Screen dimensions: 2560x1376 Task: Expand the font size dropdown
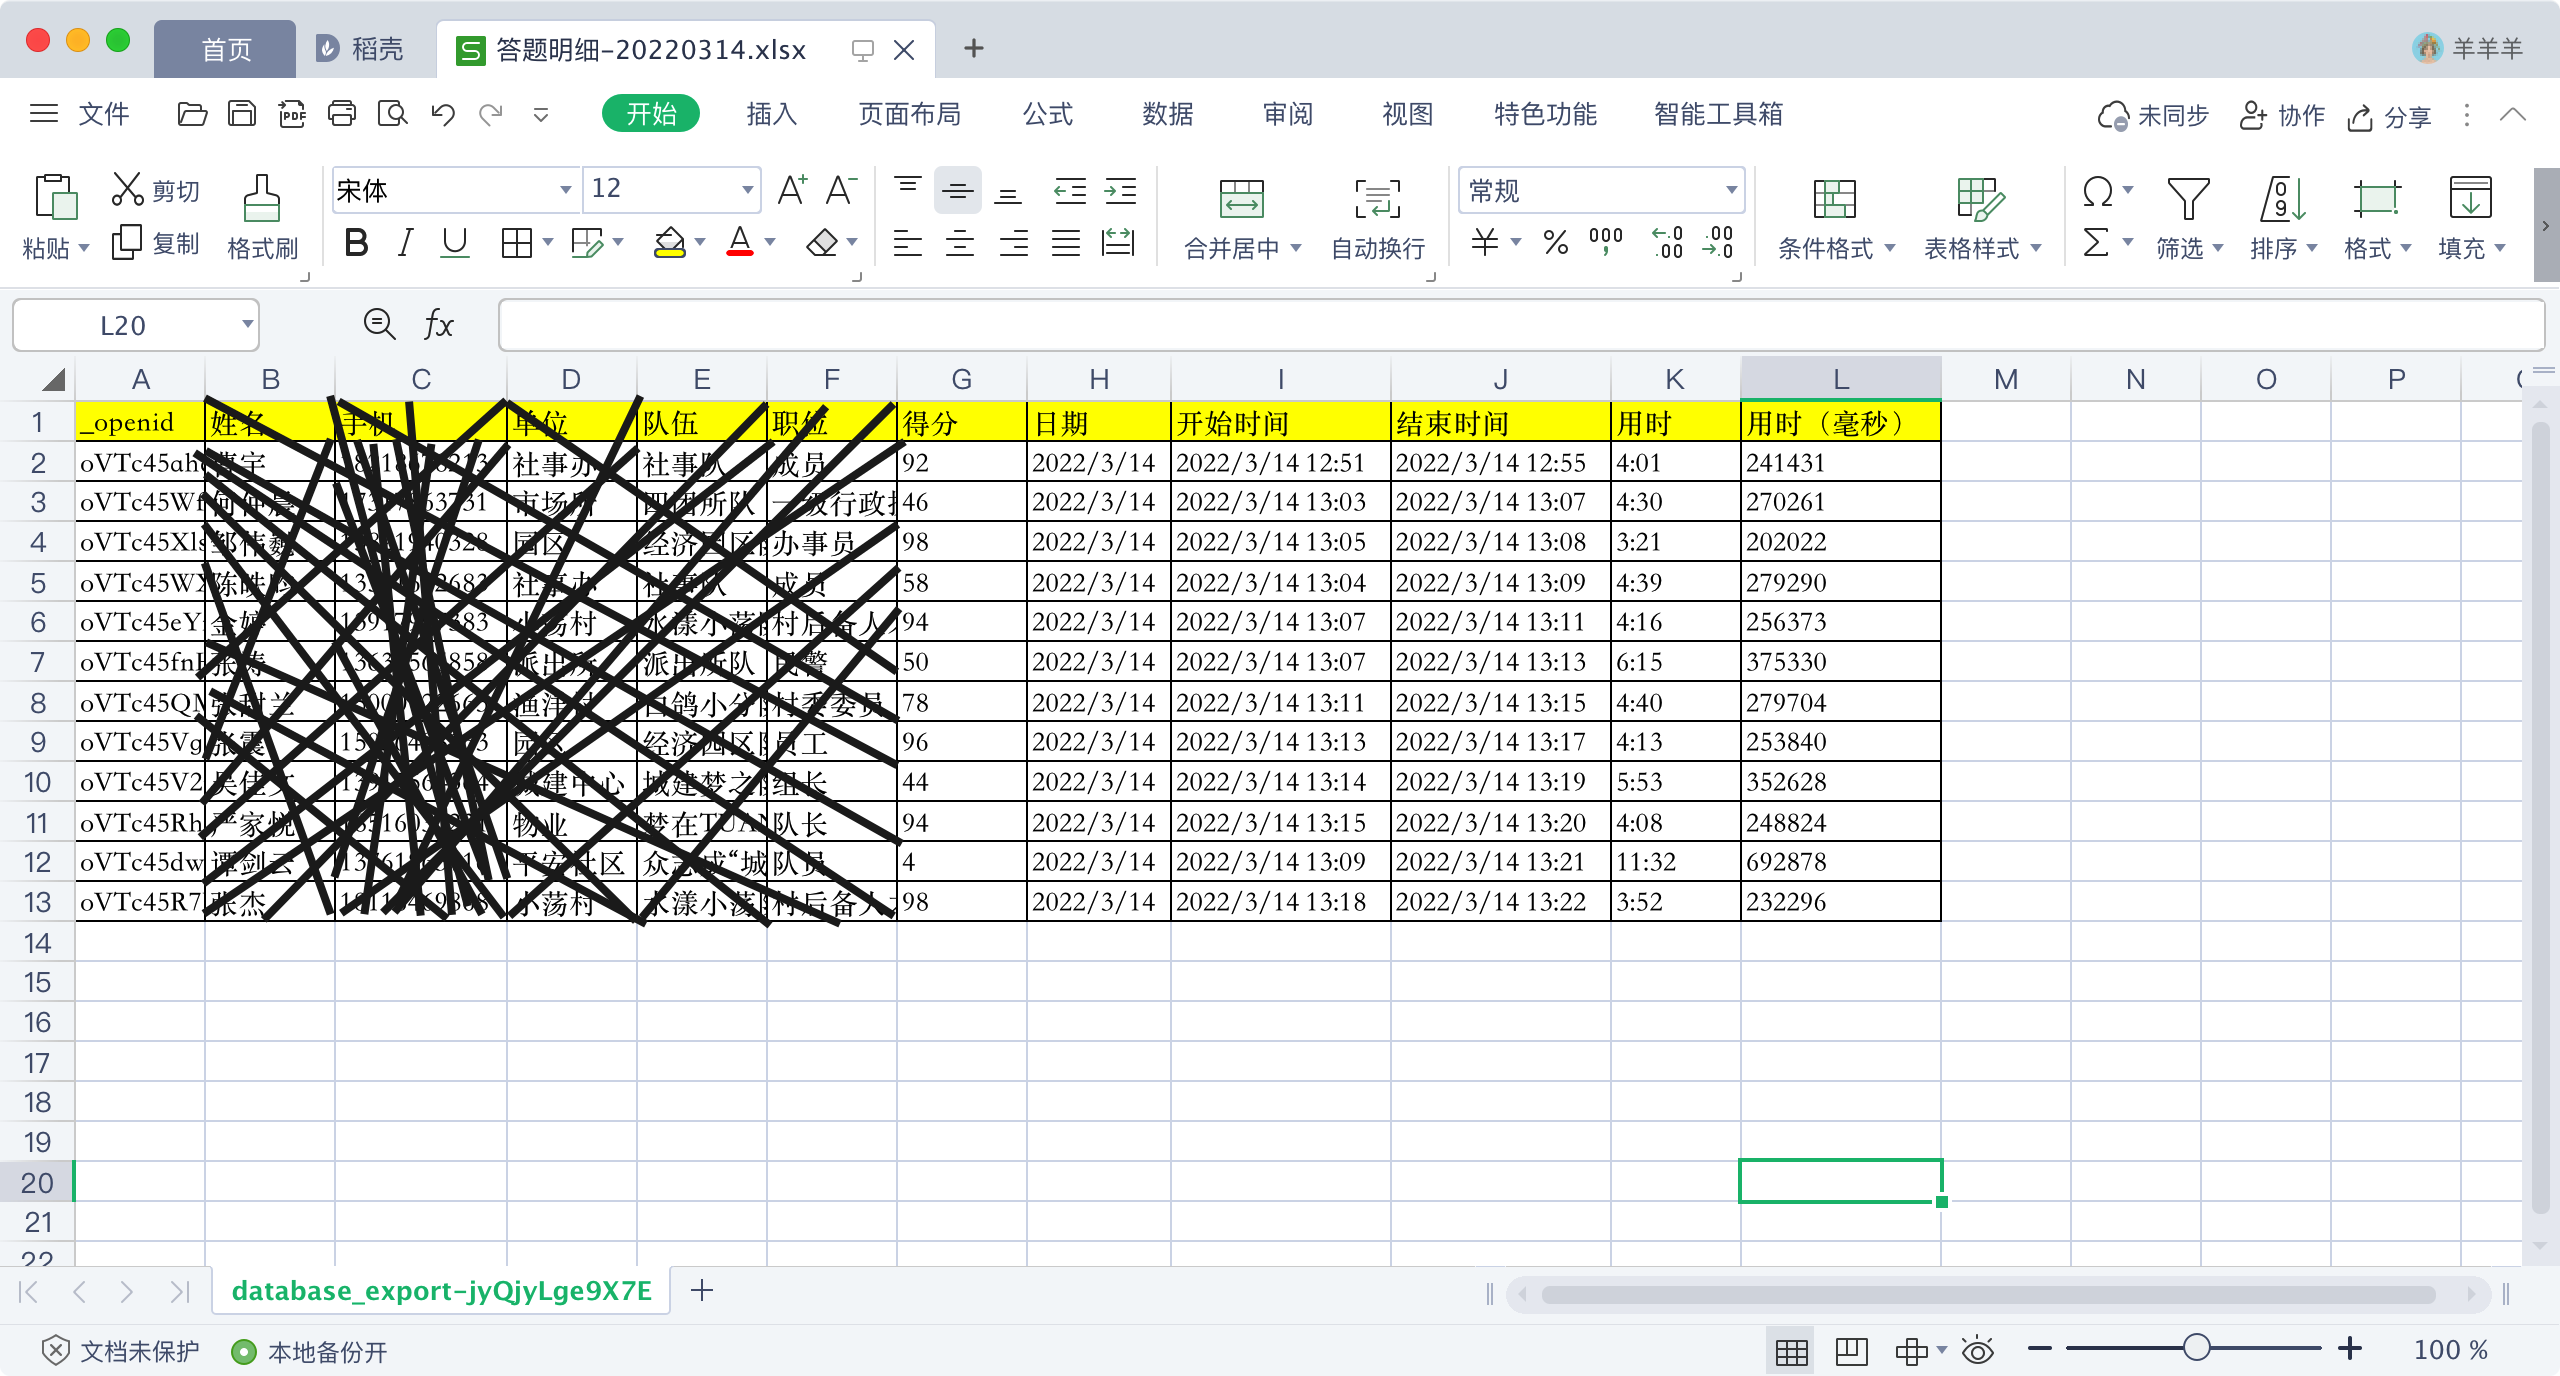coord(746,190)
